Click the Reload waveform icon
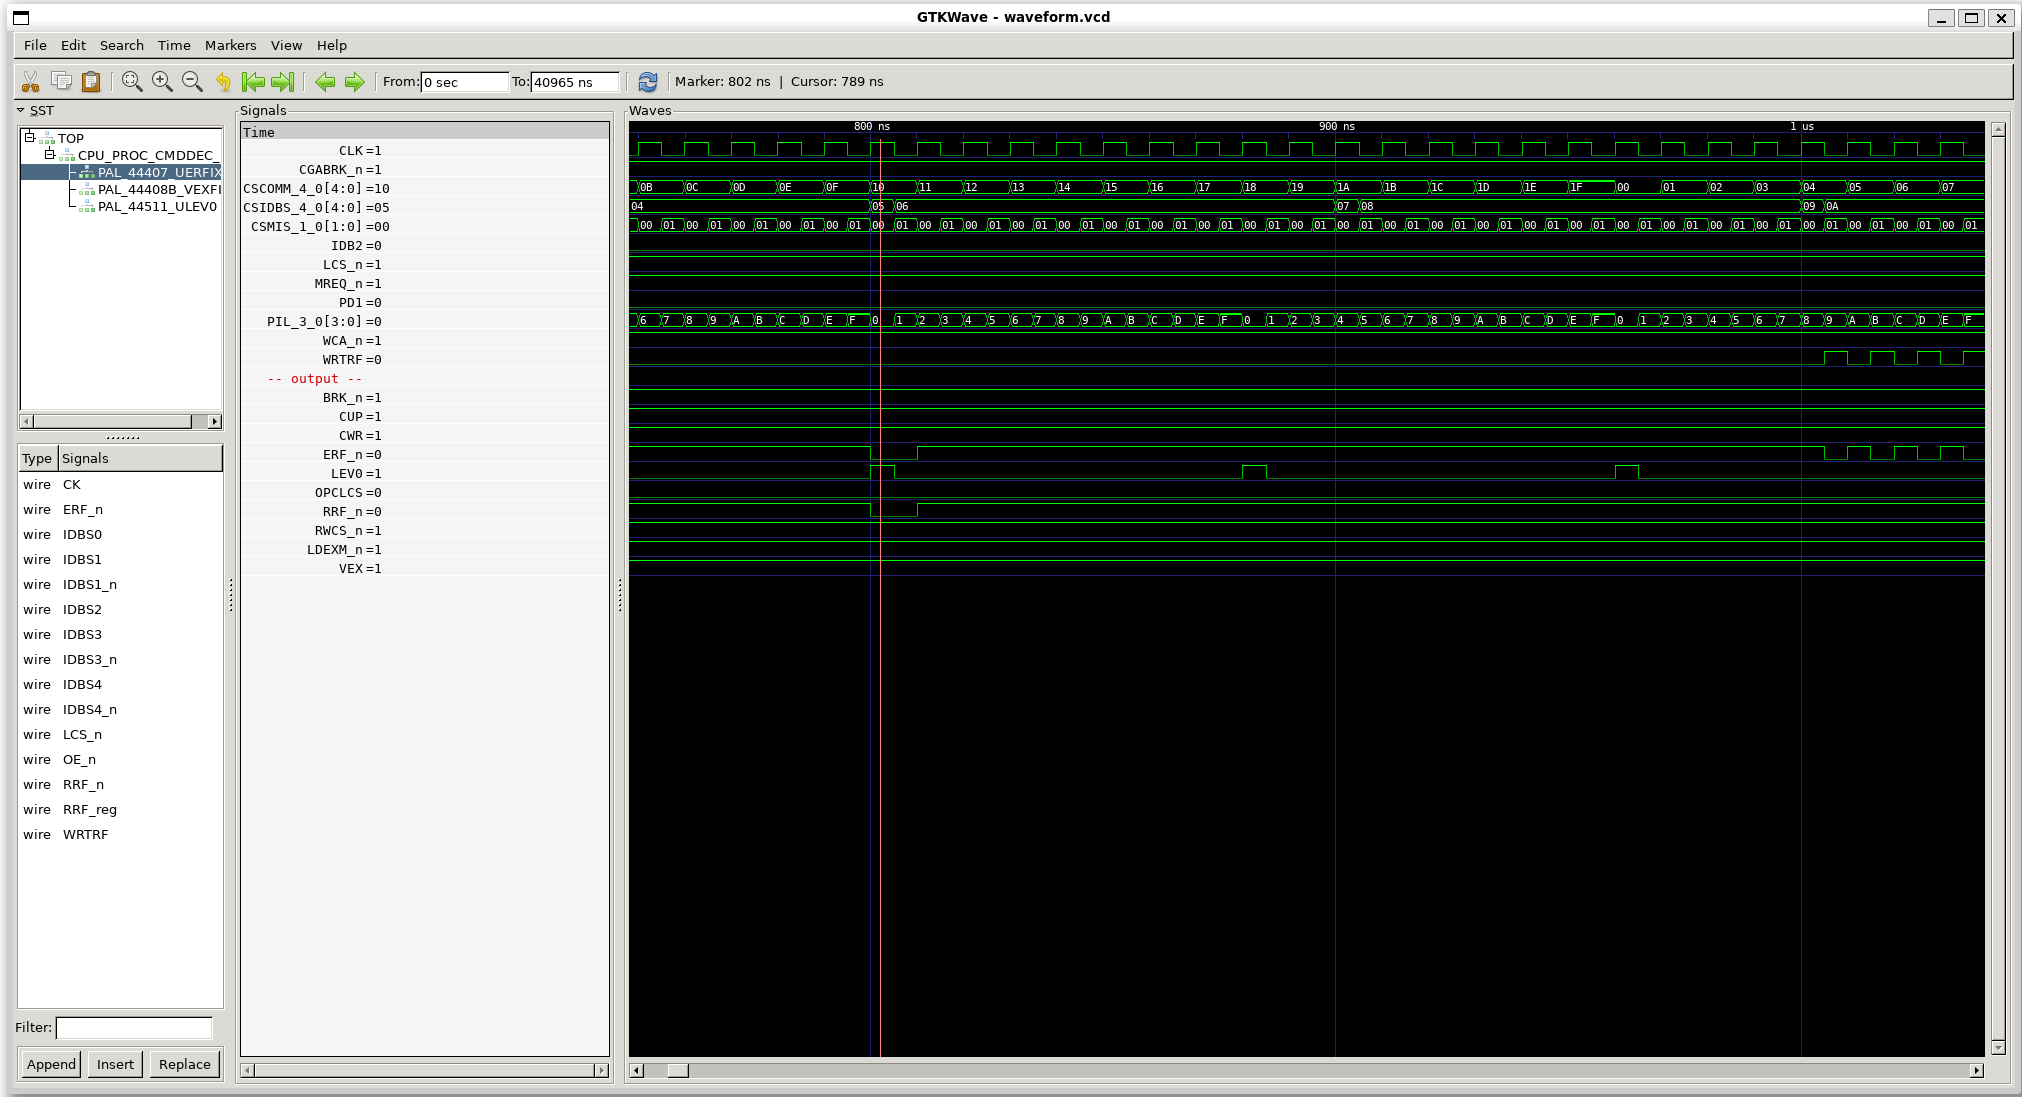The height and width of the screenshot is (1097, 2022). click(648, 82)
